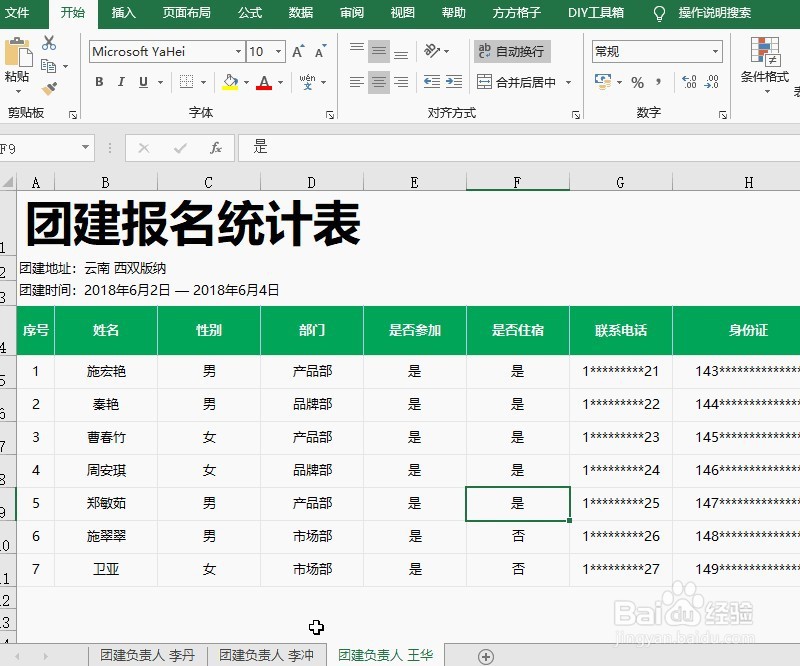Click inside the Name Box showing F9
The image size is (800, 666).
tap(40, 148)
